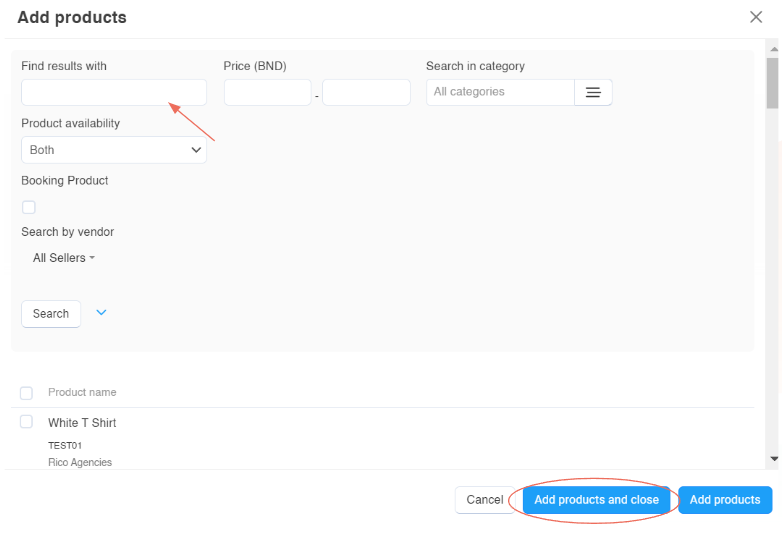The width and height of the screenshot is (782, 535).
Task: Focus the All categories search field
Action: tap(500, 92)
